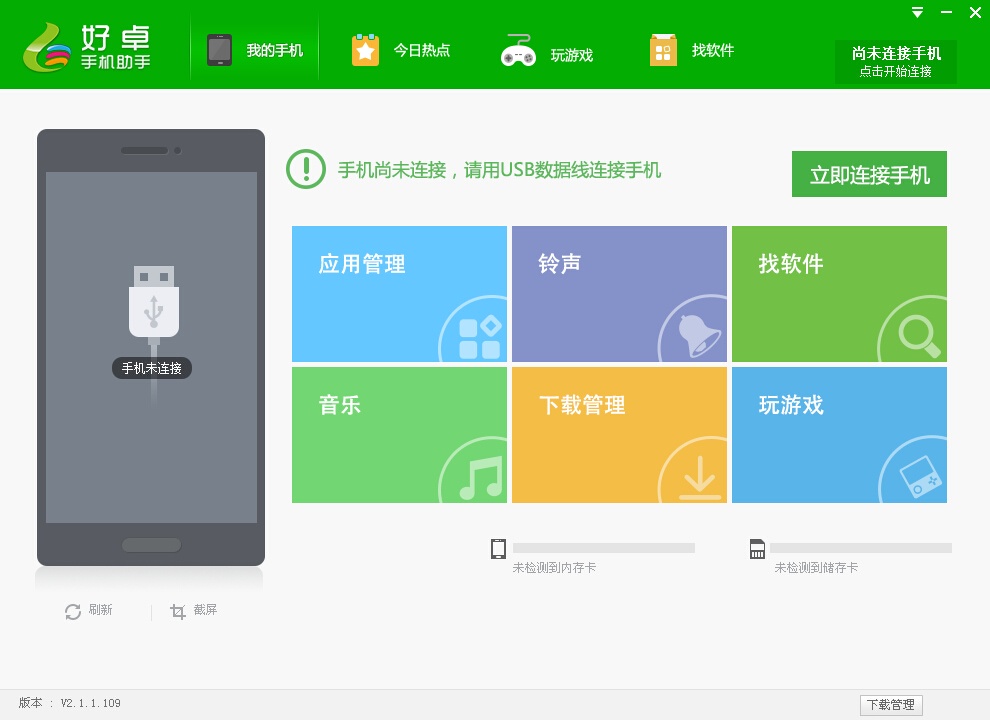Click the music note icon on 音乐 tile
Viewport: 990px width, 720px height.
482,477
